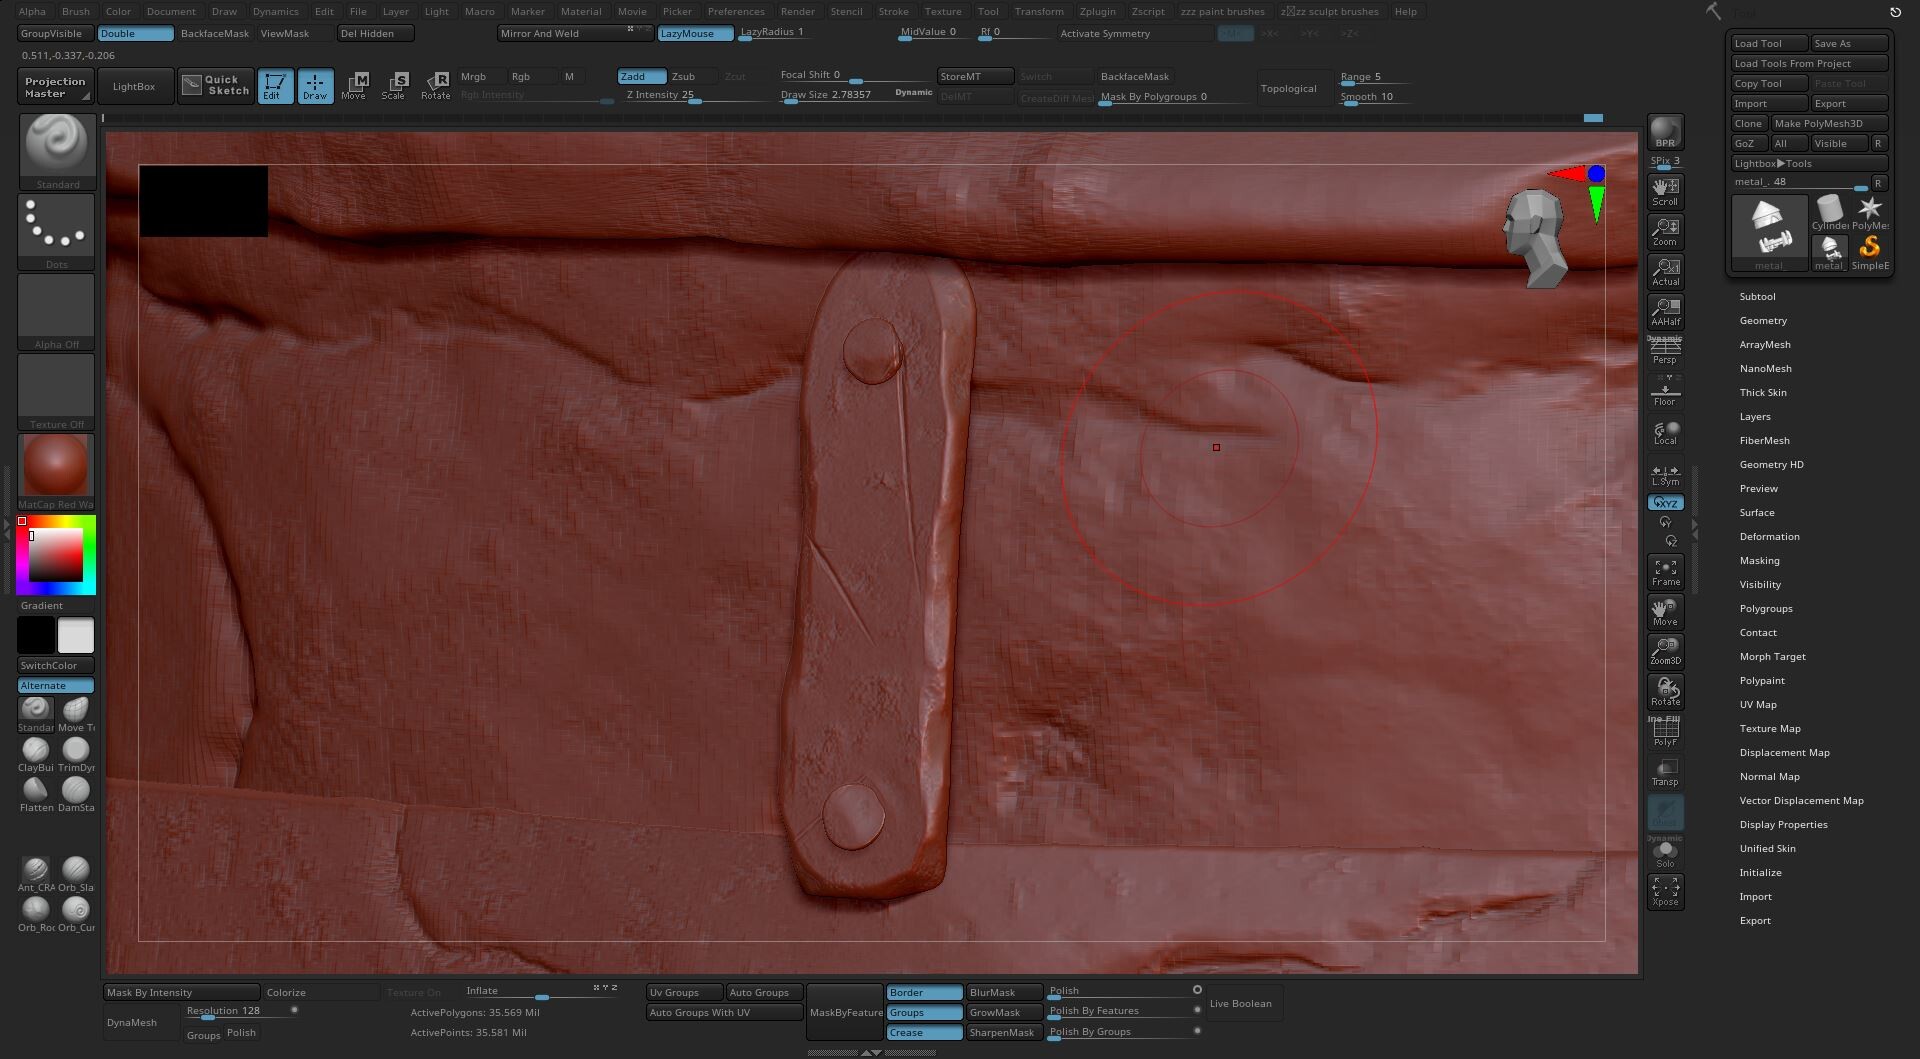
Task: Expand the Subtool palette section
Action: (x=1757, y=297)
